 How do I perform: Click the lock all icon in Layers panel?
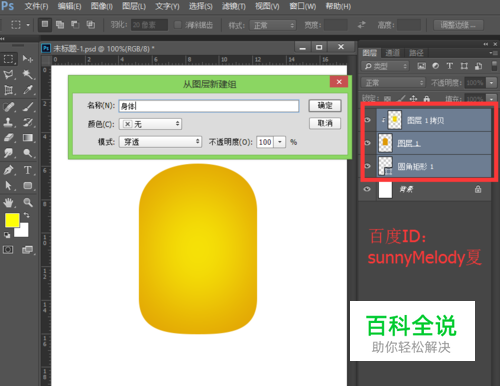[x=427, y=98]
